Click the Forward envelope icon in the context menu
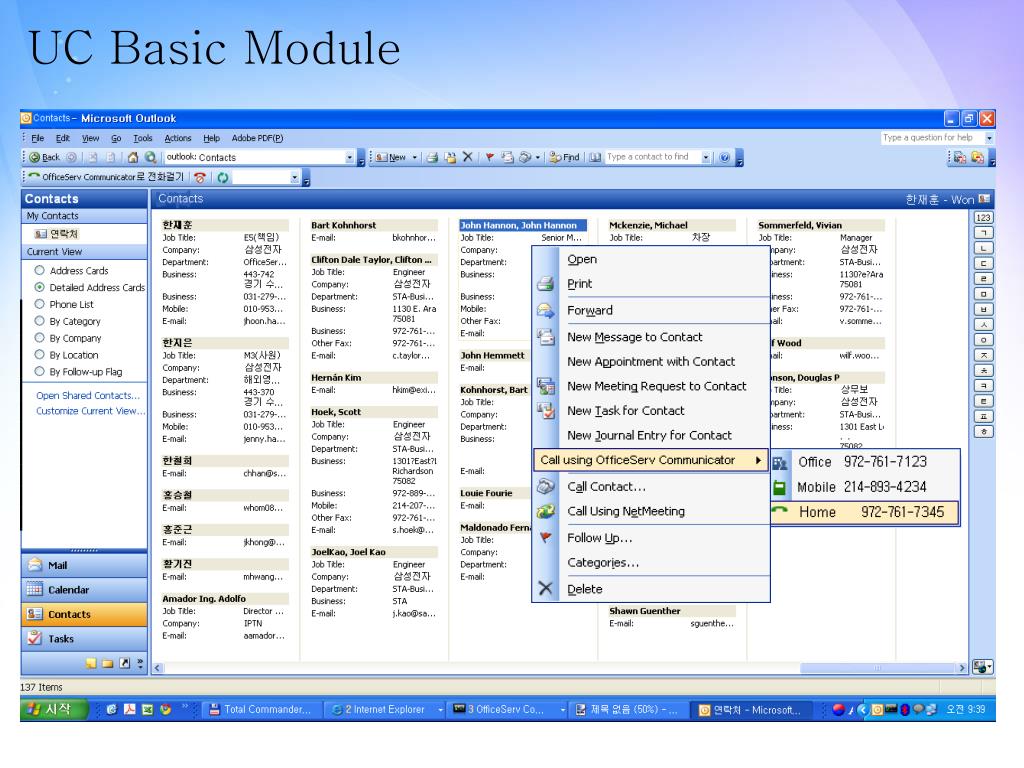This screenshot has height=768, width=1024. coord(545,311)
